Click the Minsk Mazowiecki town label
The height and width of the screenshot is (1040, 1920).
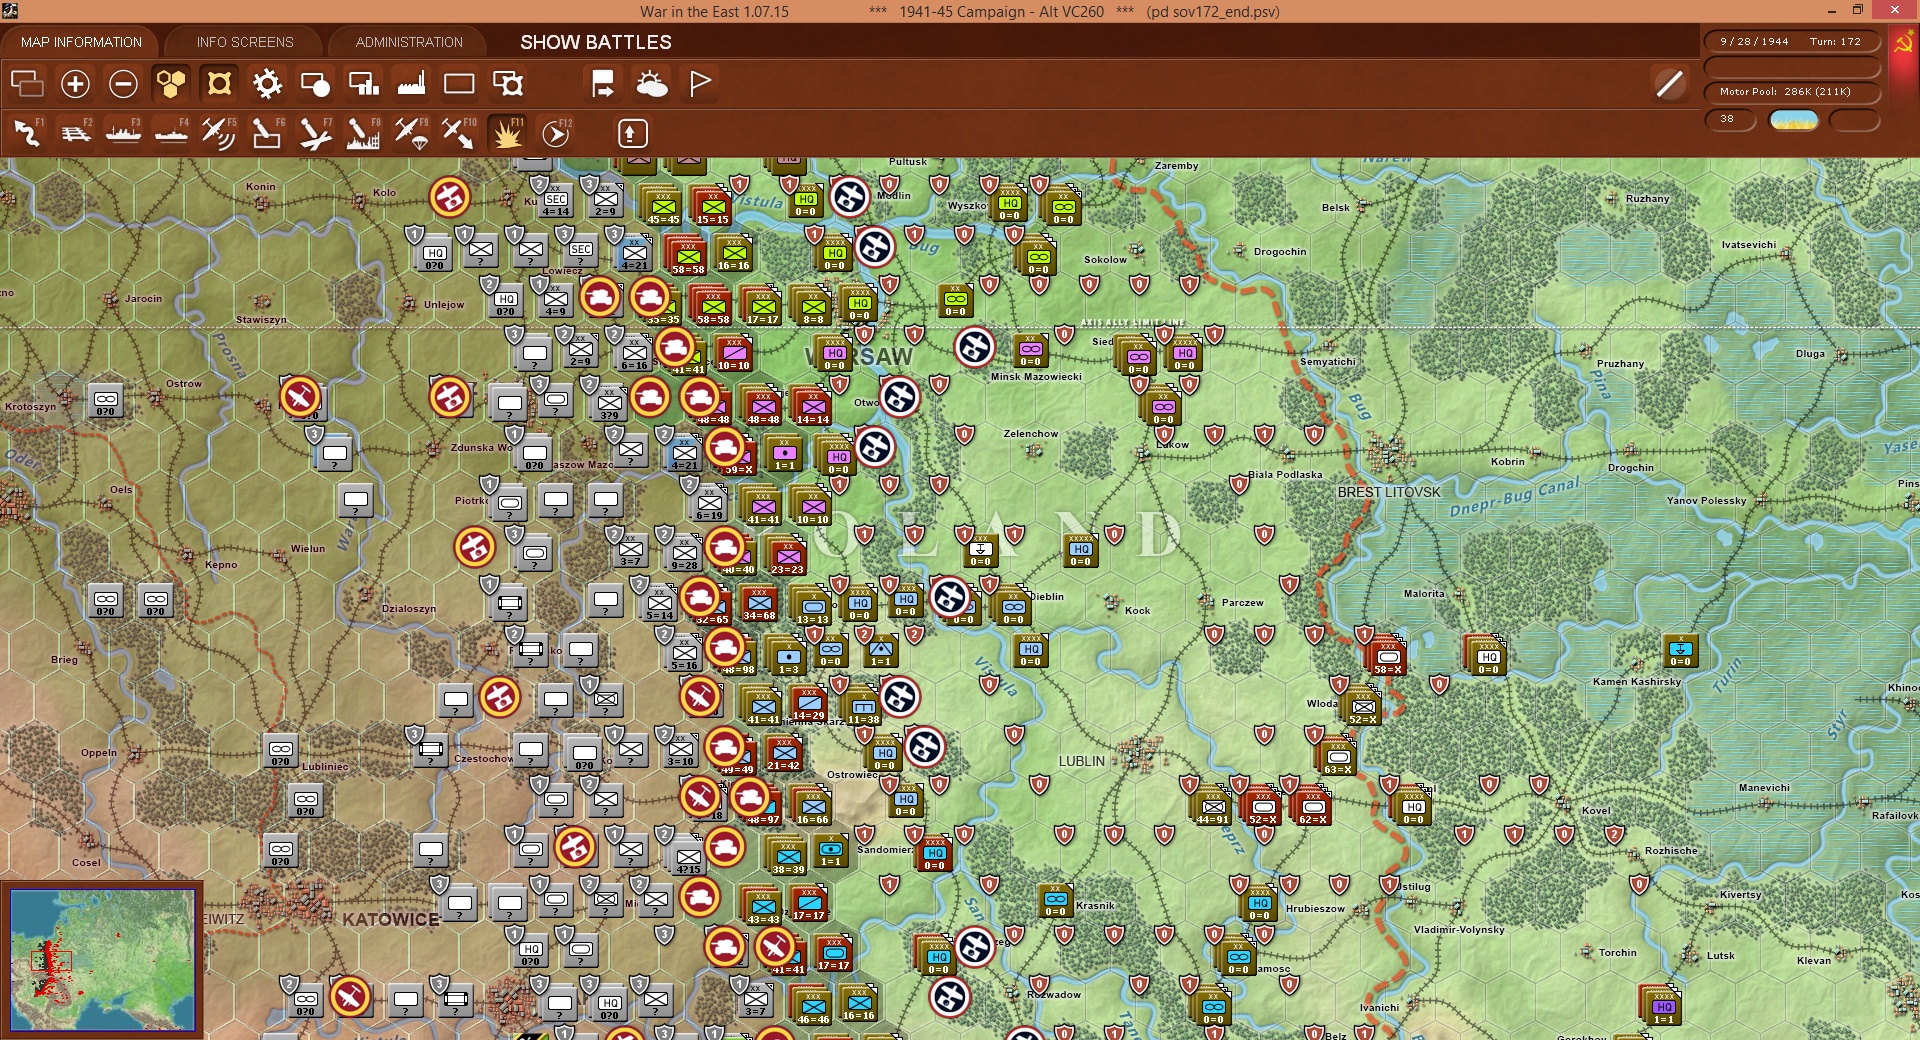click(1036, 377)
